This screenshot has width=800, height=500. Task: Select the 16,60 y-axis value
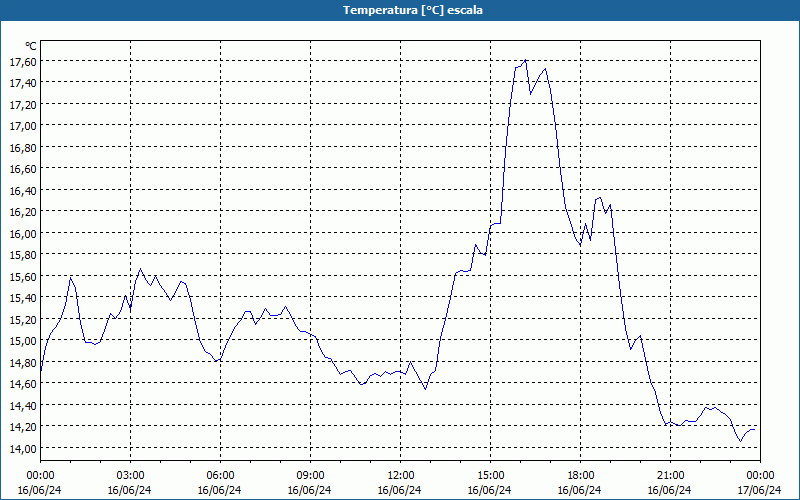(x=23, y=168)
